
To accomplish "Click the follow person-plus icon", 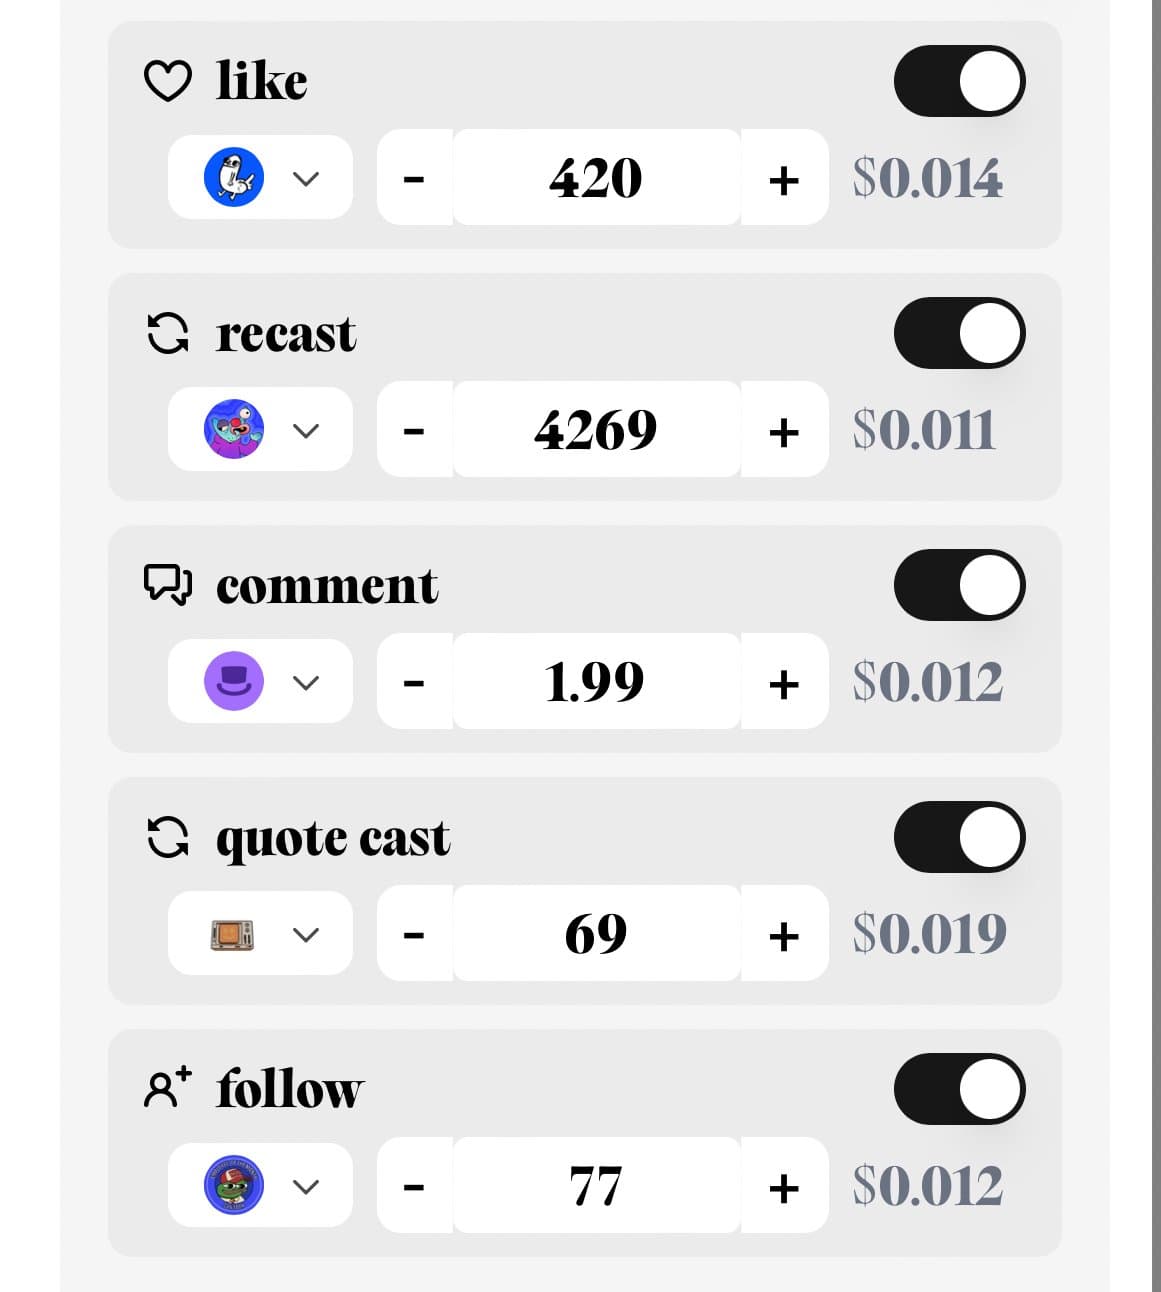I will pos(168,1089).
